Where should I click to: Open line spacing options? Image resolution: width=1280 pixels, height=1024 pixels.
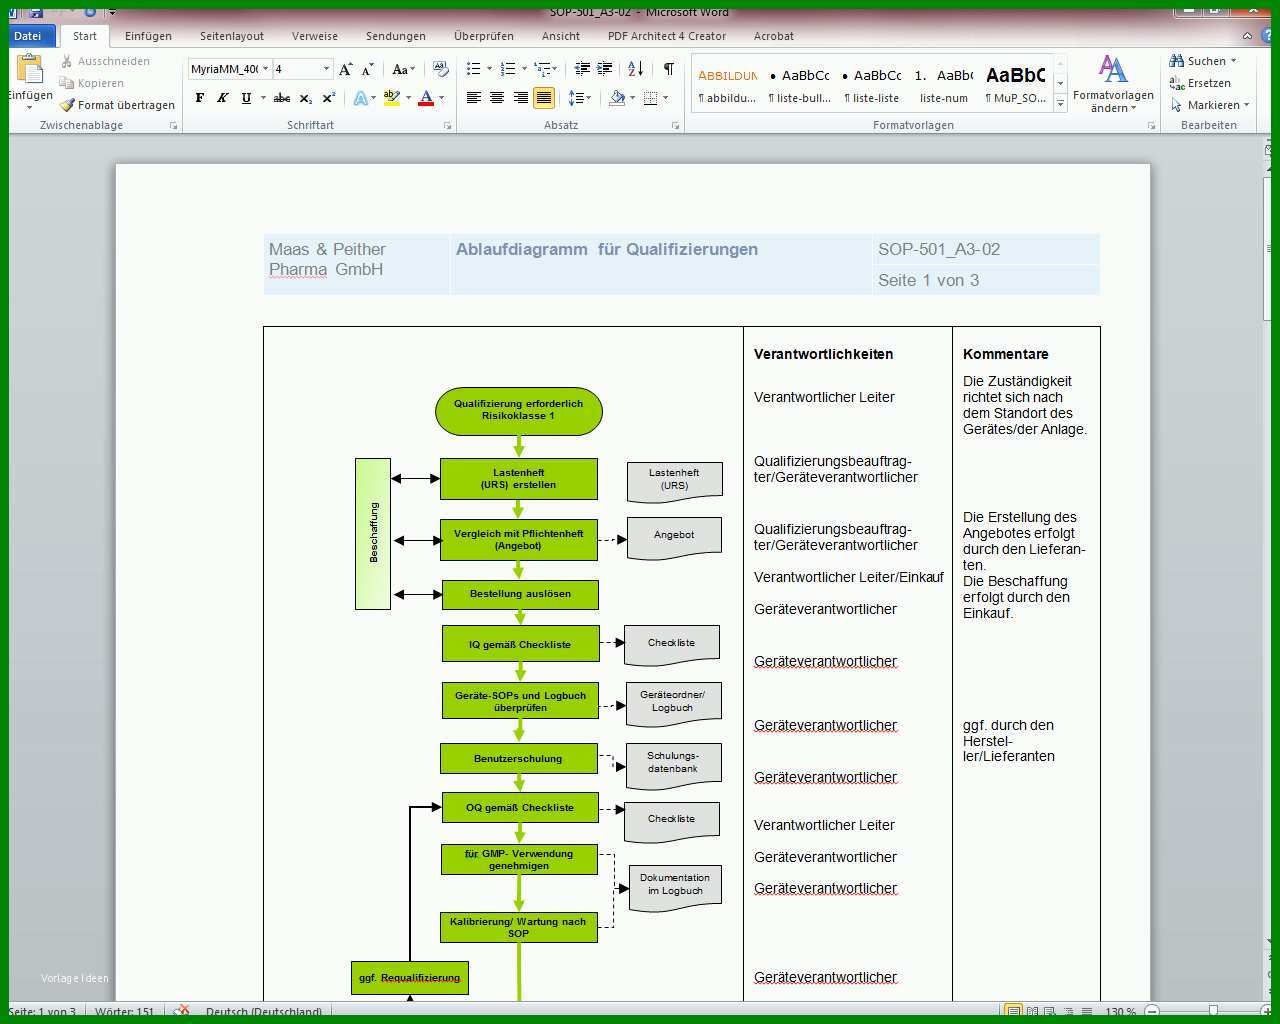click(x=578, y=98)
